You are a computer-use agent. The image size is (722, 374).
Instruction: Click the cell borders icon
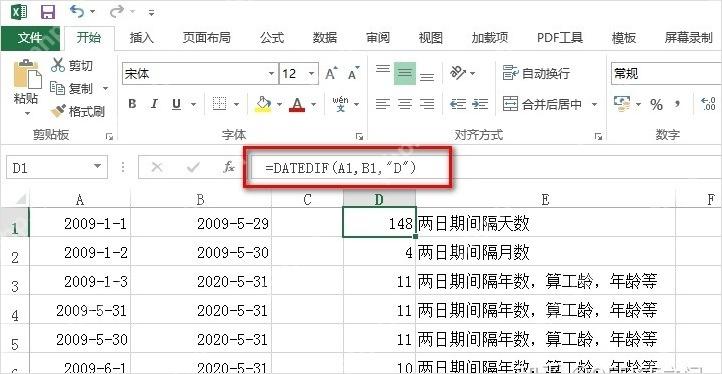220,104
